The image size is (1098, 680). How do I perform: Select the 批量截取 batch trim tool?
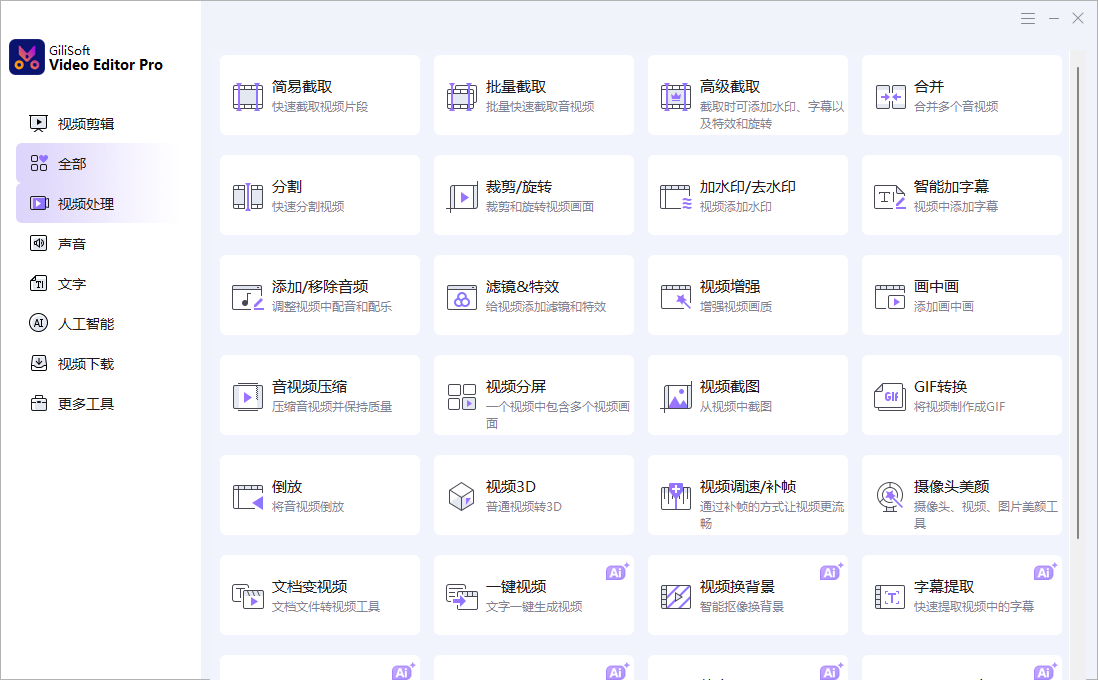click(x=533, y=94)
